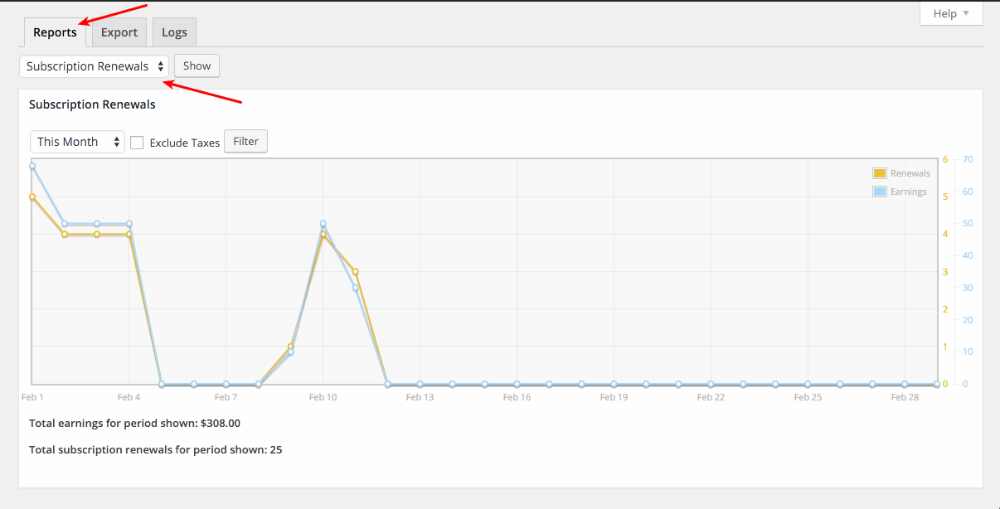This screenshot has height=509, width=1000.
Task: Click the yellow Renewals point on Feb 11
Action: (x=355, y=272)
